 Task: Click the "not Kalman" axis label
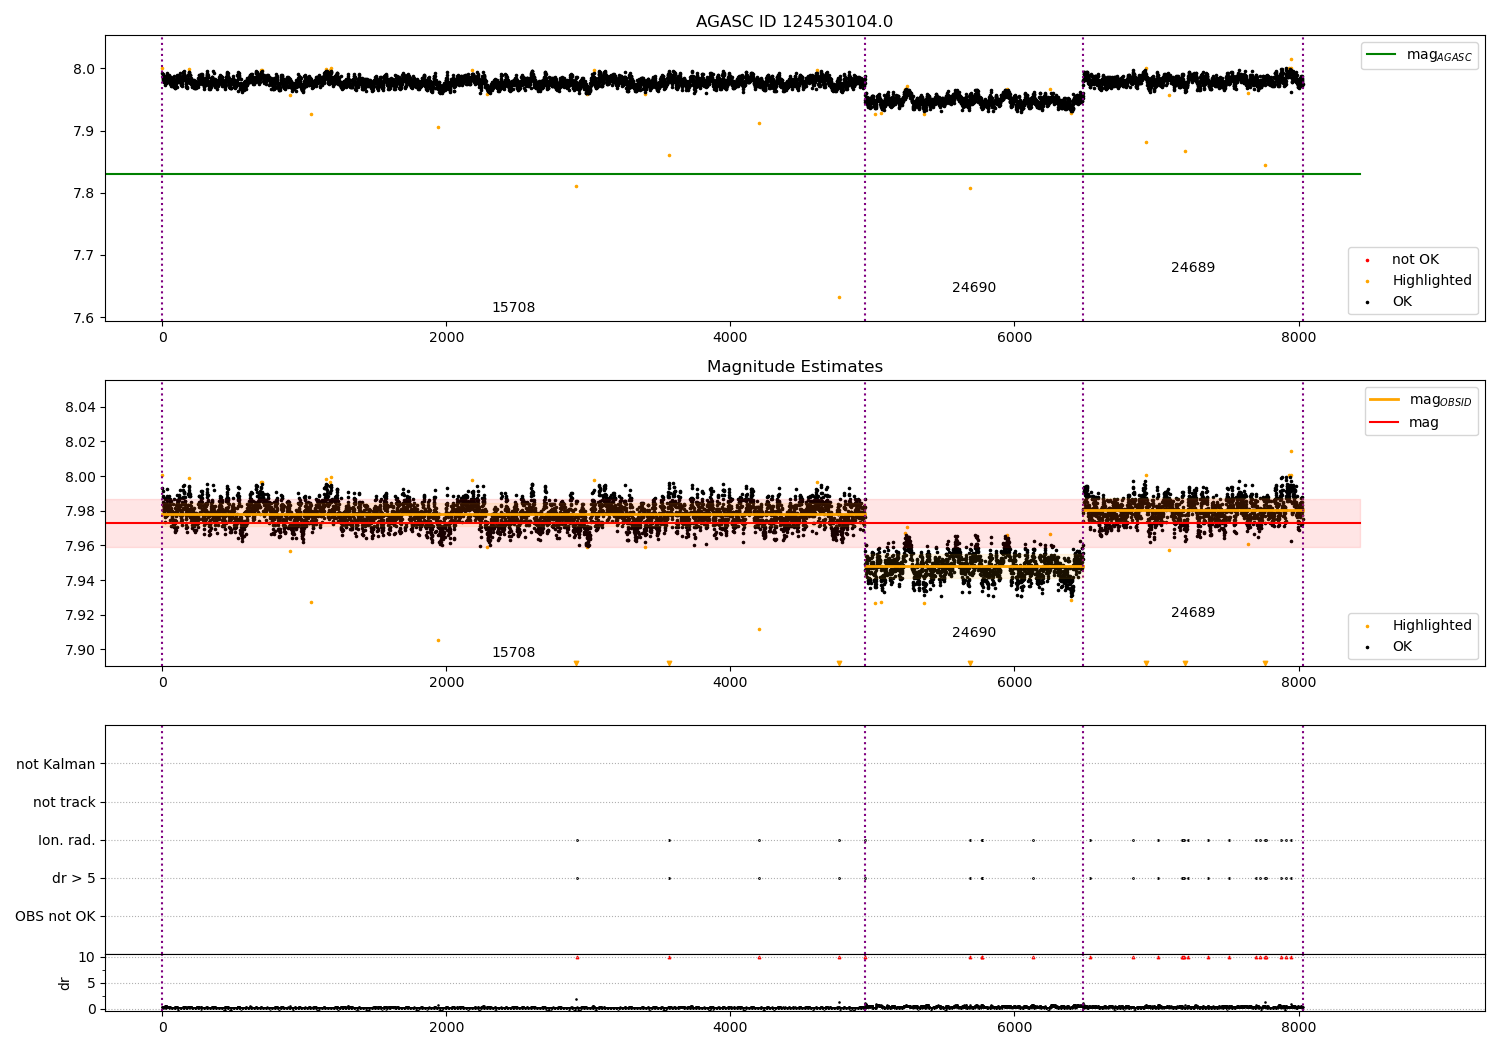(56, 765)
